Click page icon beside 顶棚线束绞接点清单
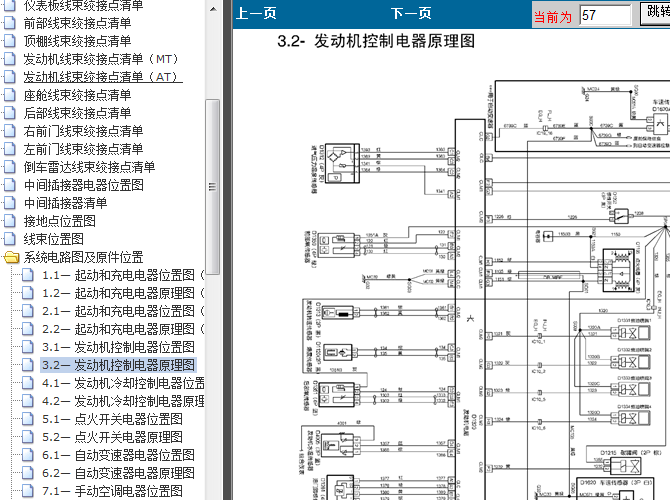 tap(9, 41)
